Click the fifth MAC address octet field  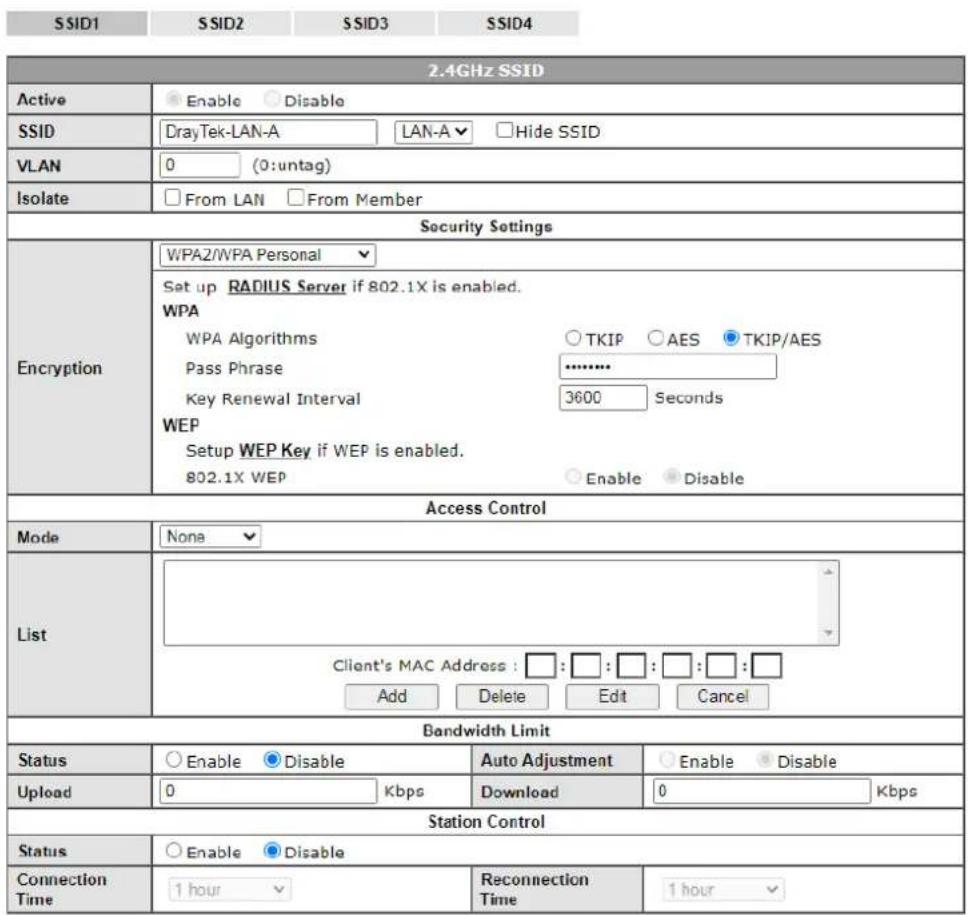(x=721, y=666)
